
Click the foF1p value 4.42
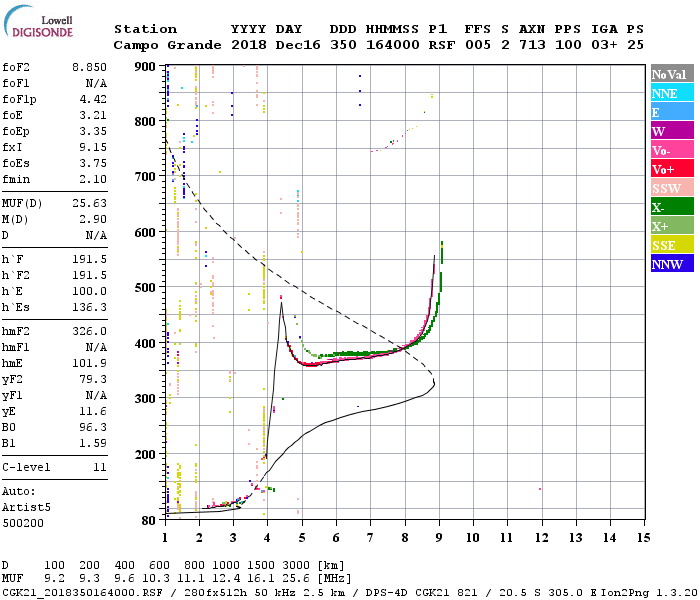(93, 100)
